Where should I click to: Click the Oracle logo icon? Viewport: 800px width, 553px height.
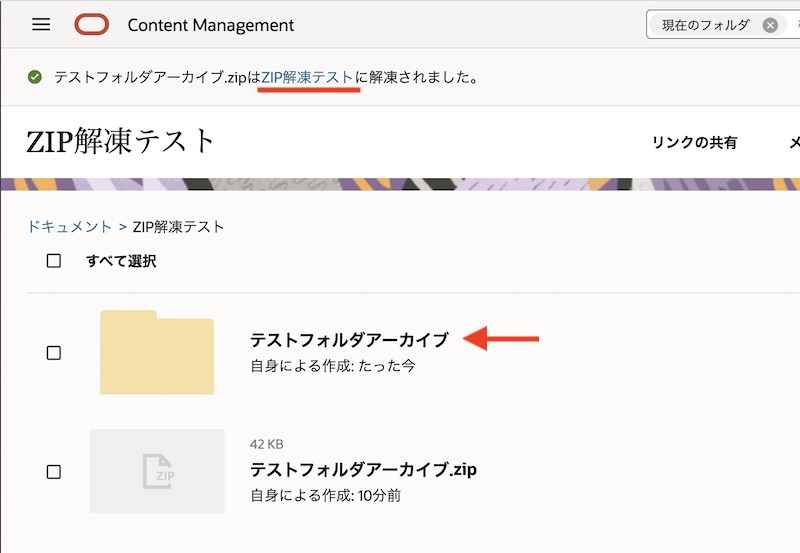click(92, 25)
